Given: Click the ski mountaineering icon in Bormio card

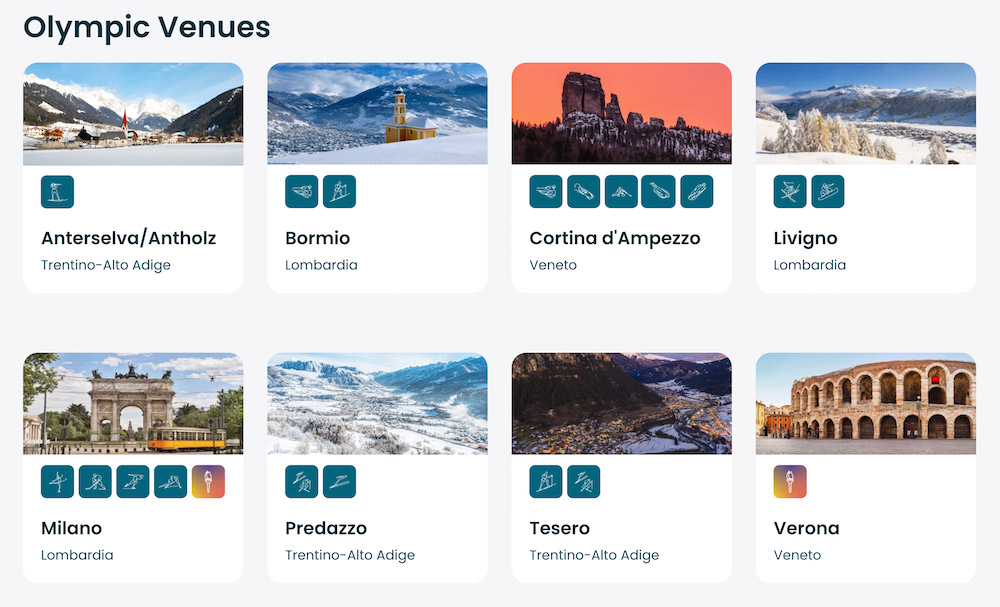Looking at the screenshot, I should tap(339, 192).
